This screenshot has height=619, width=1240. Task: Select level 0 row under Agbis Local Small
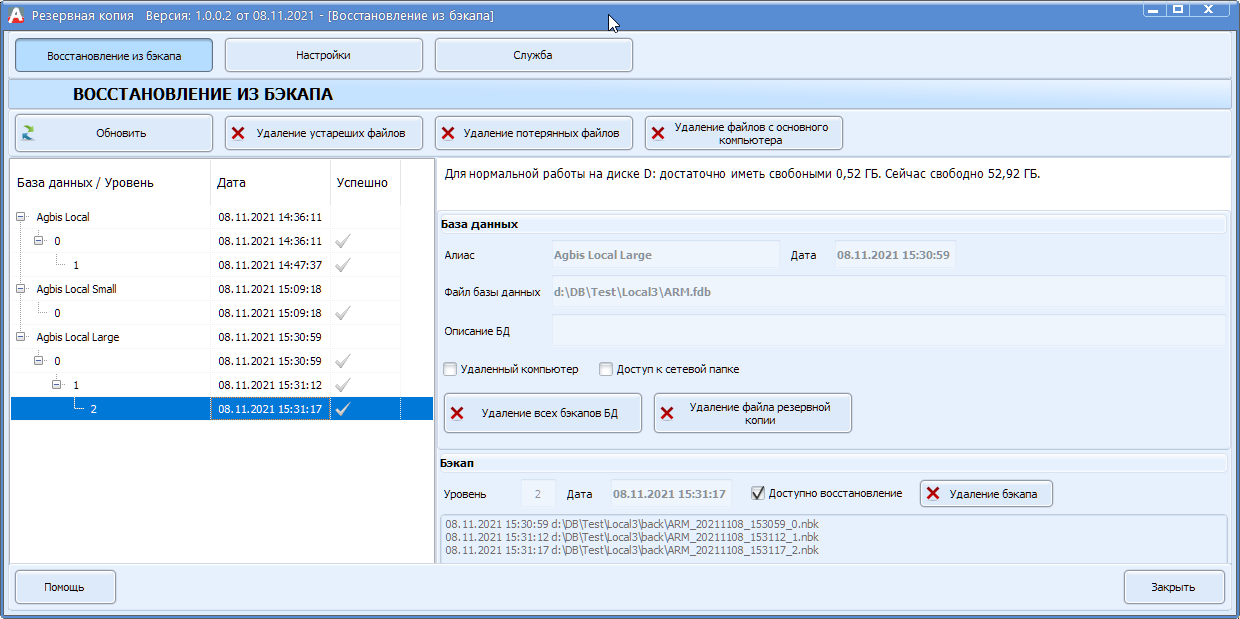coord(222,313)
